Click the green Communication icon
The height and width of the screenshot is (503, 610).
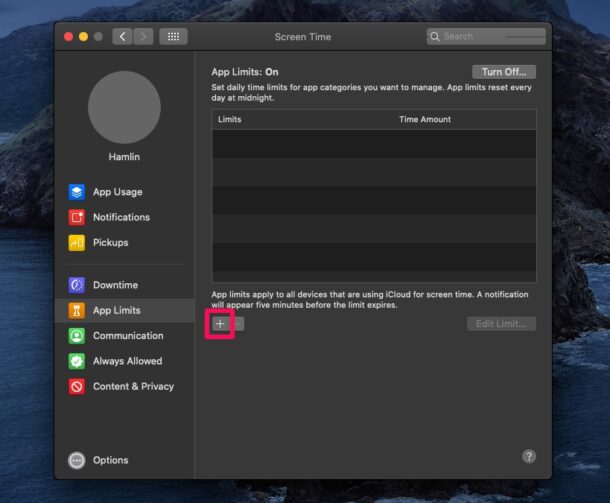coord(77,336)
